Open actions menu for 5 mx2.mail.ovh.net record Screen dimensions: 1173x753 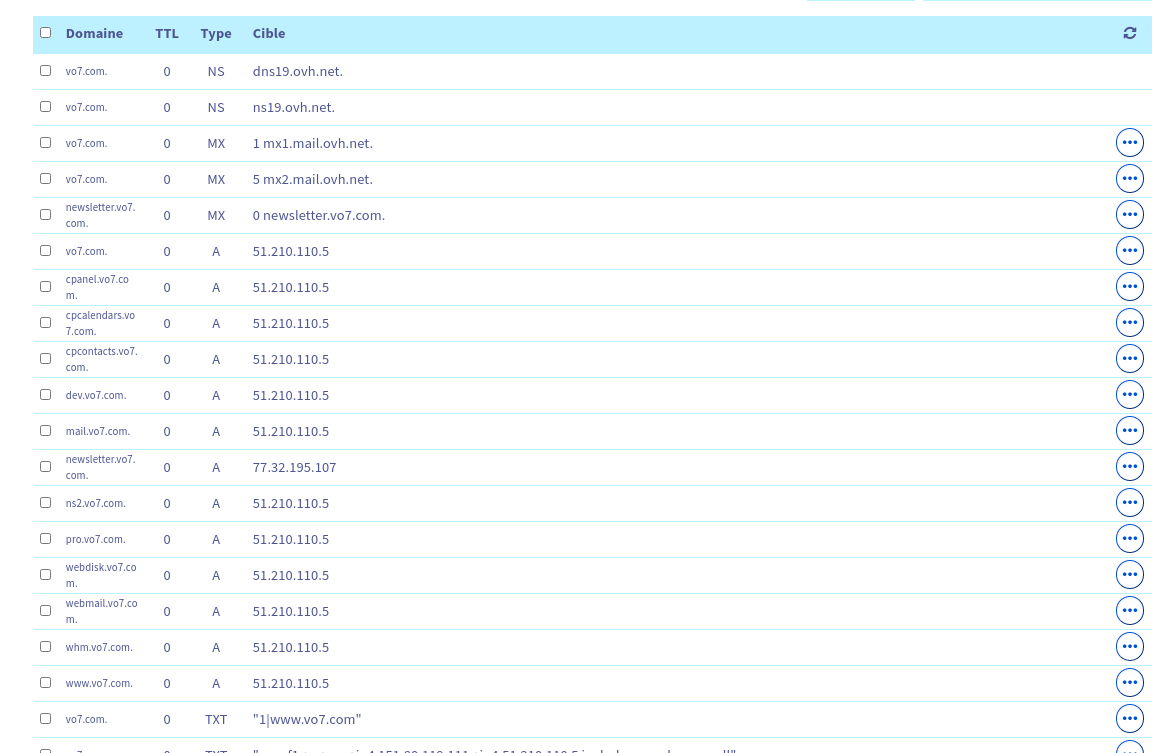[x=1129, y=179]
